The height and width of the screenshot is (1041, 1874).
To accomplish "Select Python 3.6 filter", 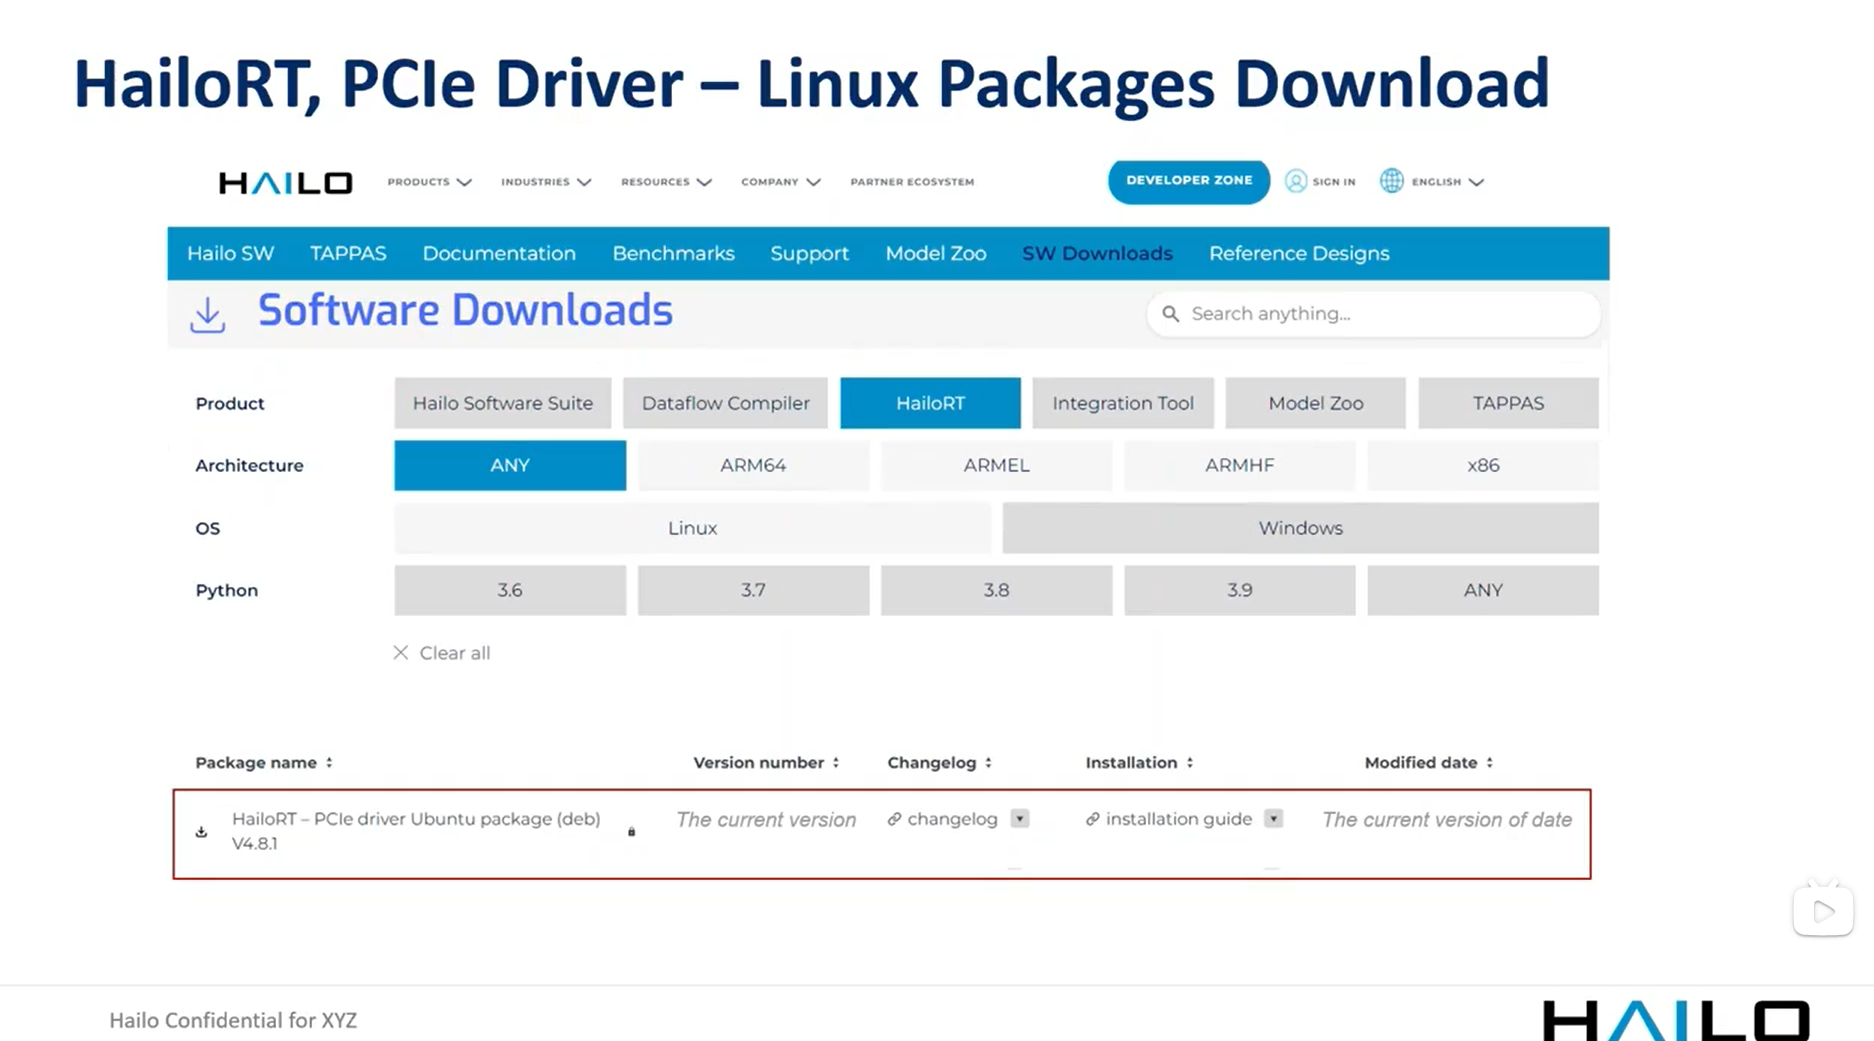I will [510, 590].
